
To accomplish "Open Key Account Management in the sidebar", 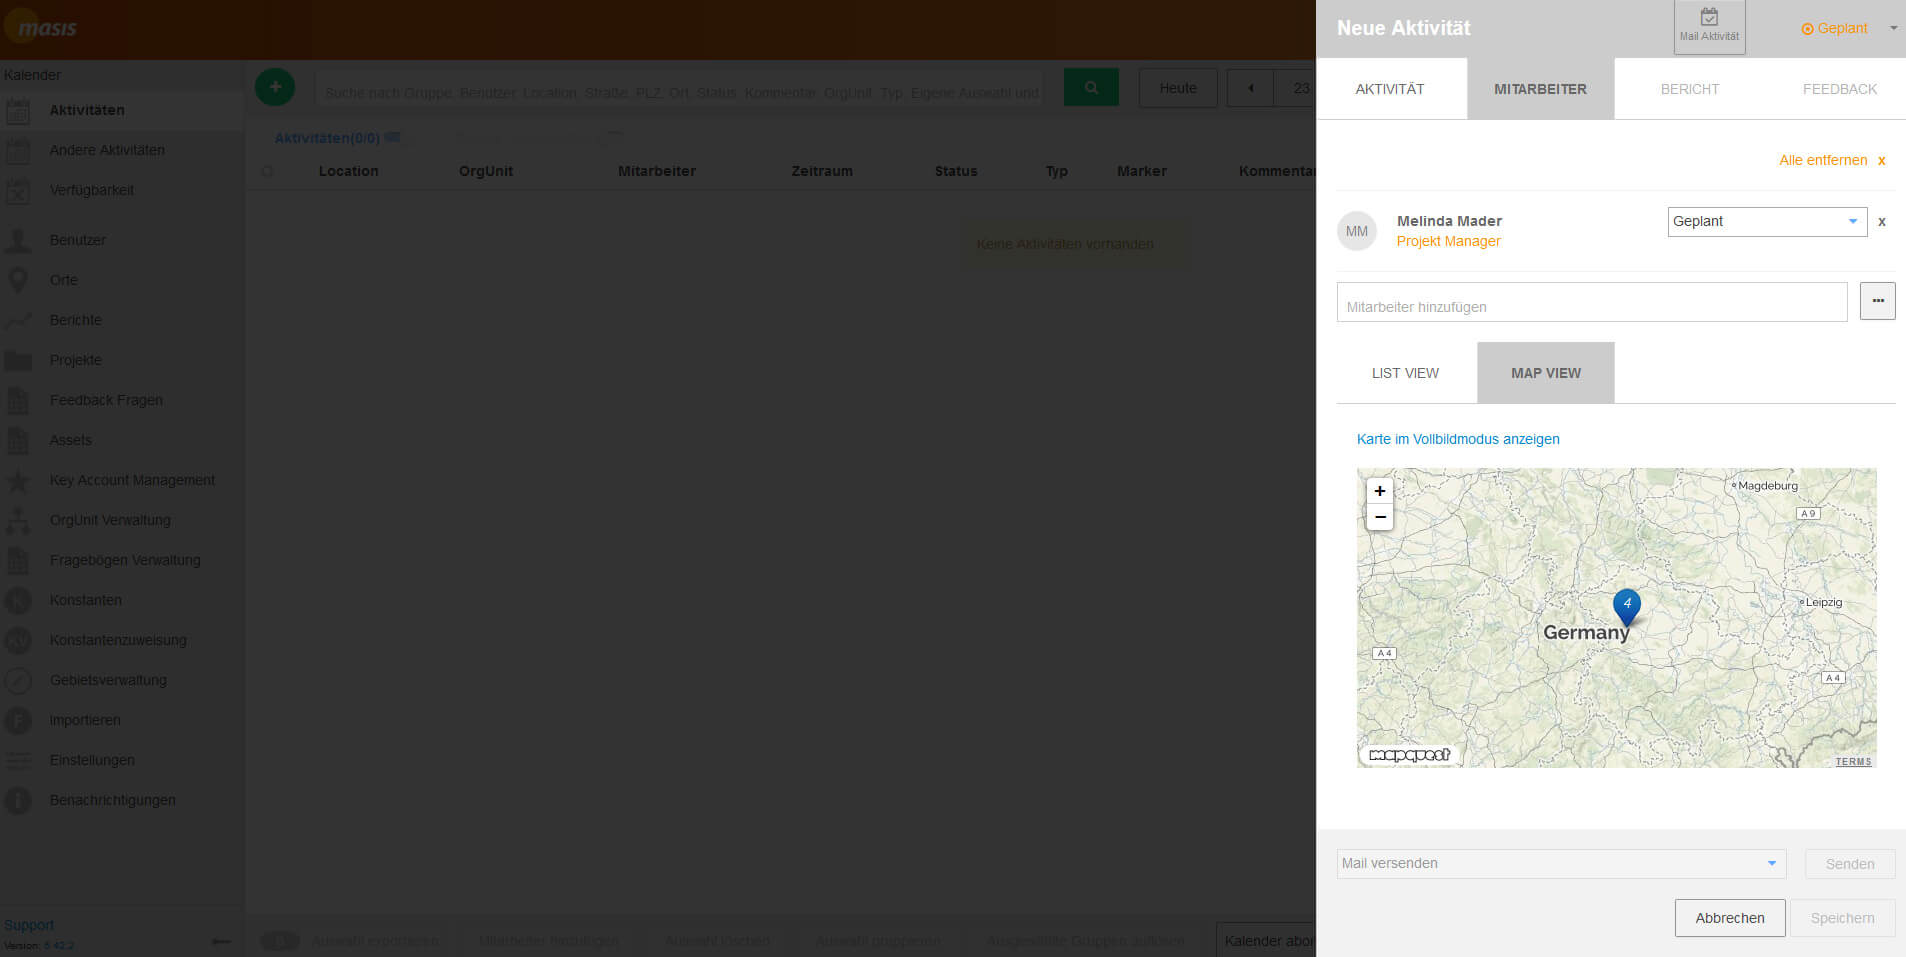I will pyautogui.click(x=122, y=480).
